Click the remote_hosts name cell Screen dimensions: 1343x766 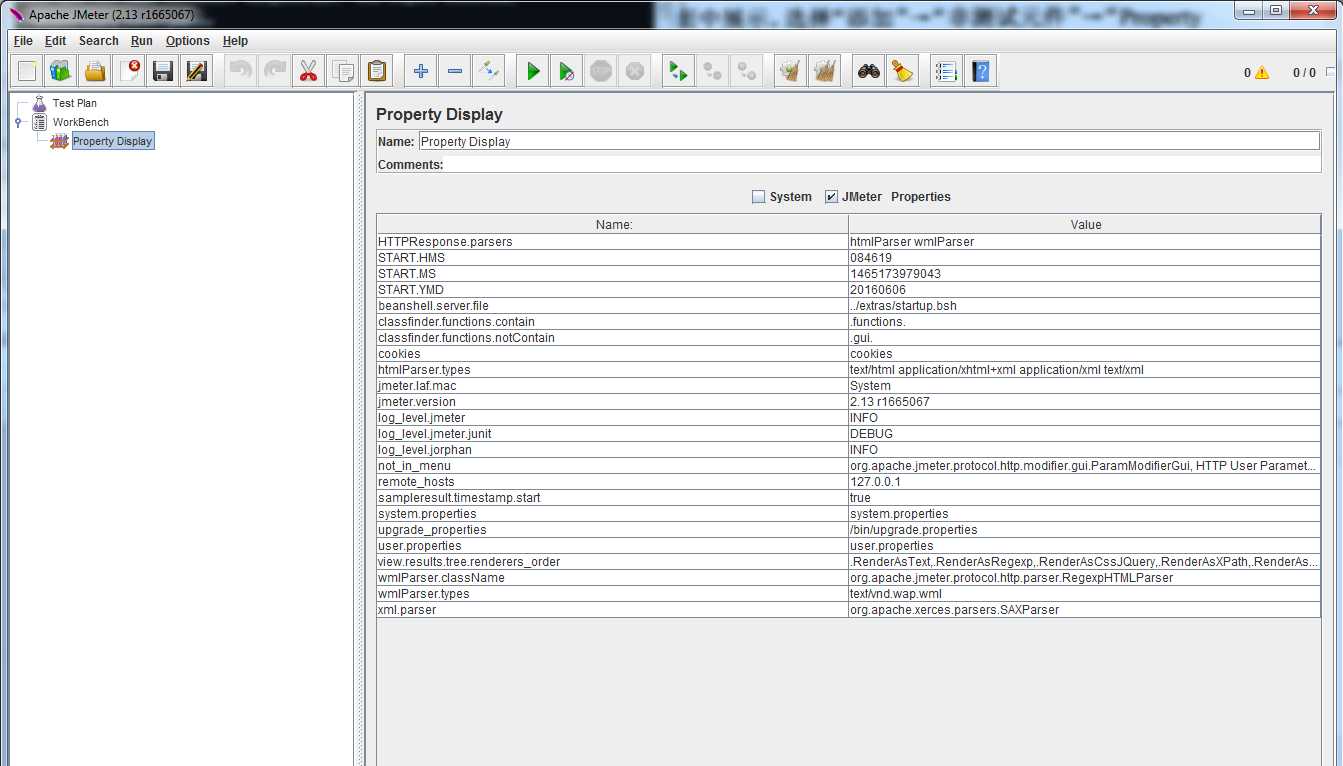click(x=612, y=482)
